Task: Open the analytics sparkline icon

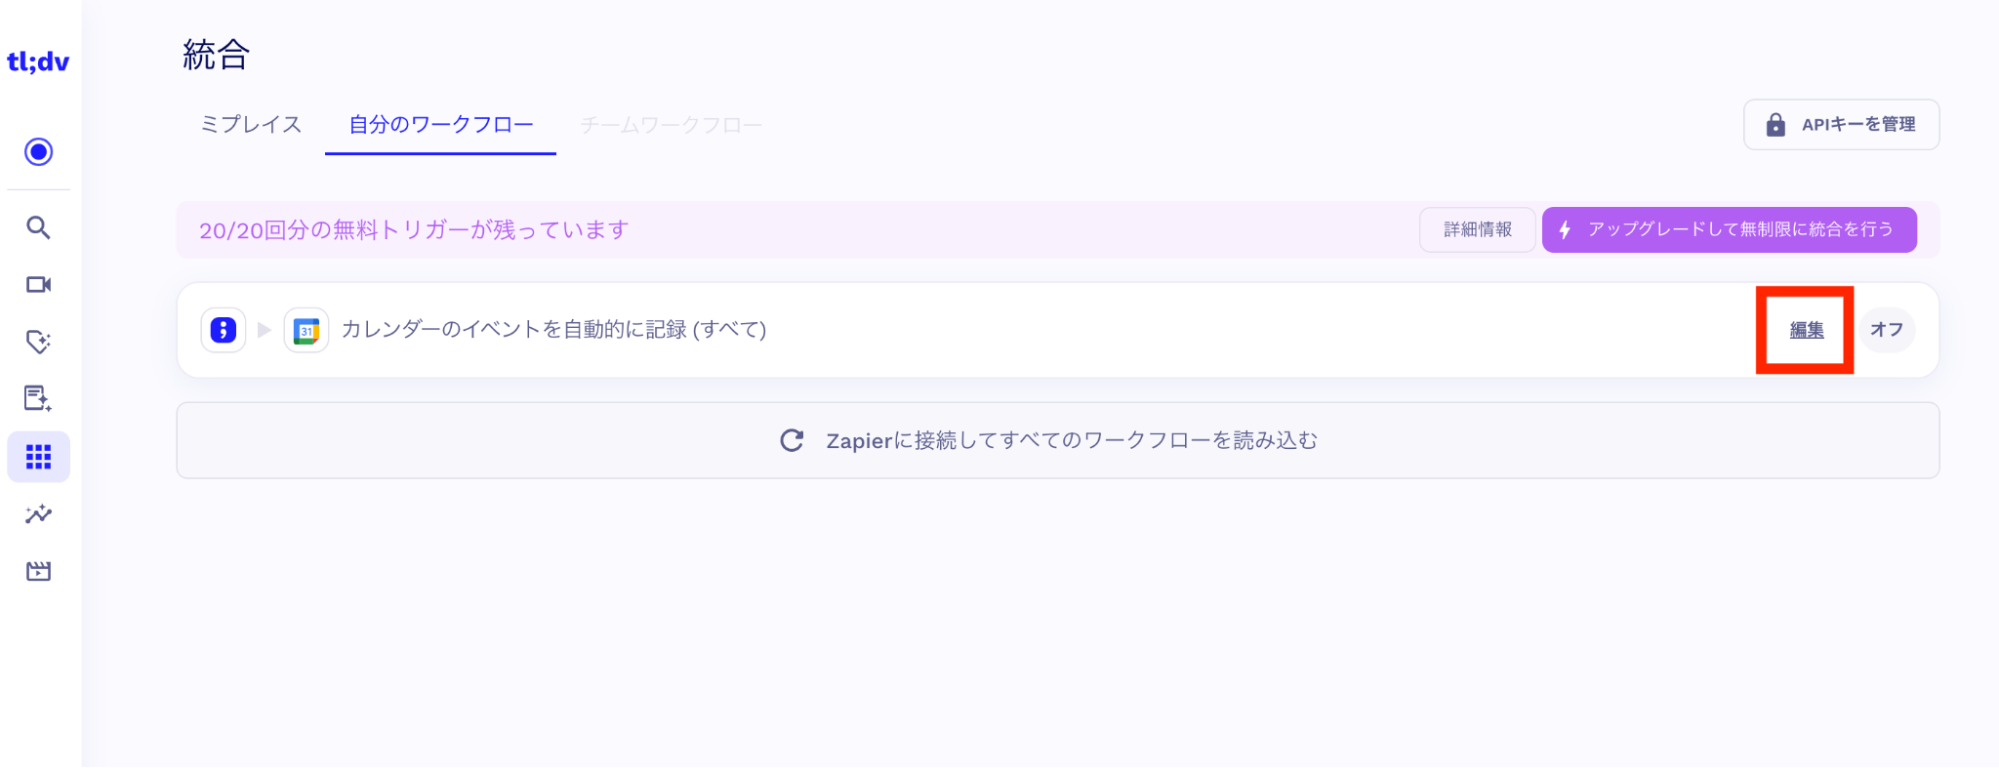Action: [x=38, y=514]
